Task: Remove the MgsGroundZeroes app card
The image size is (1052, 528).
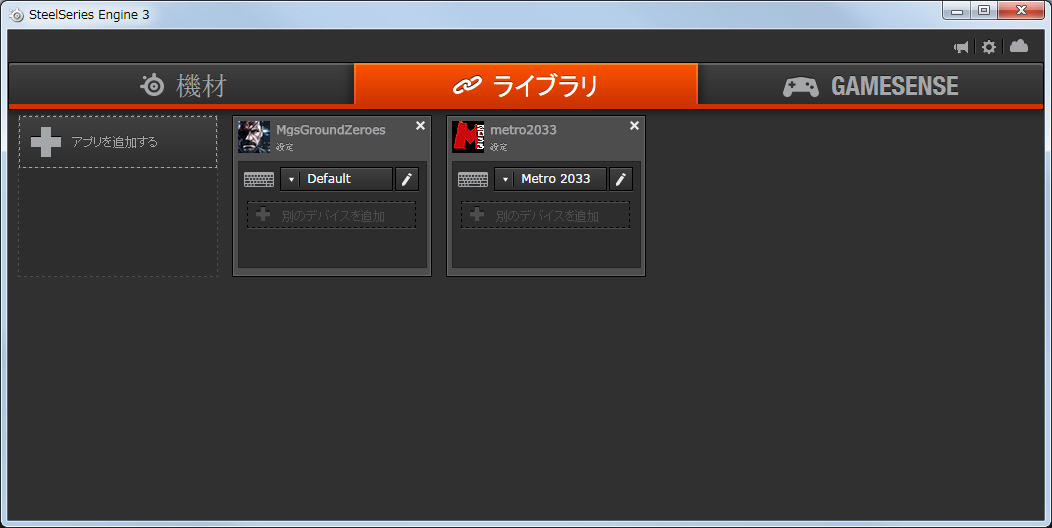Action: click(420, 125)
